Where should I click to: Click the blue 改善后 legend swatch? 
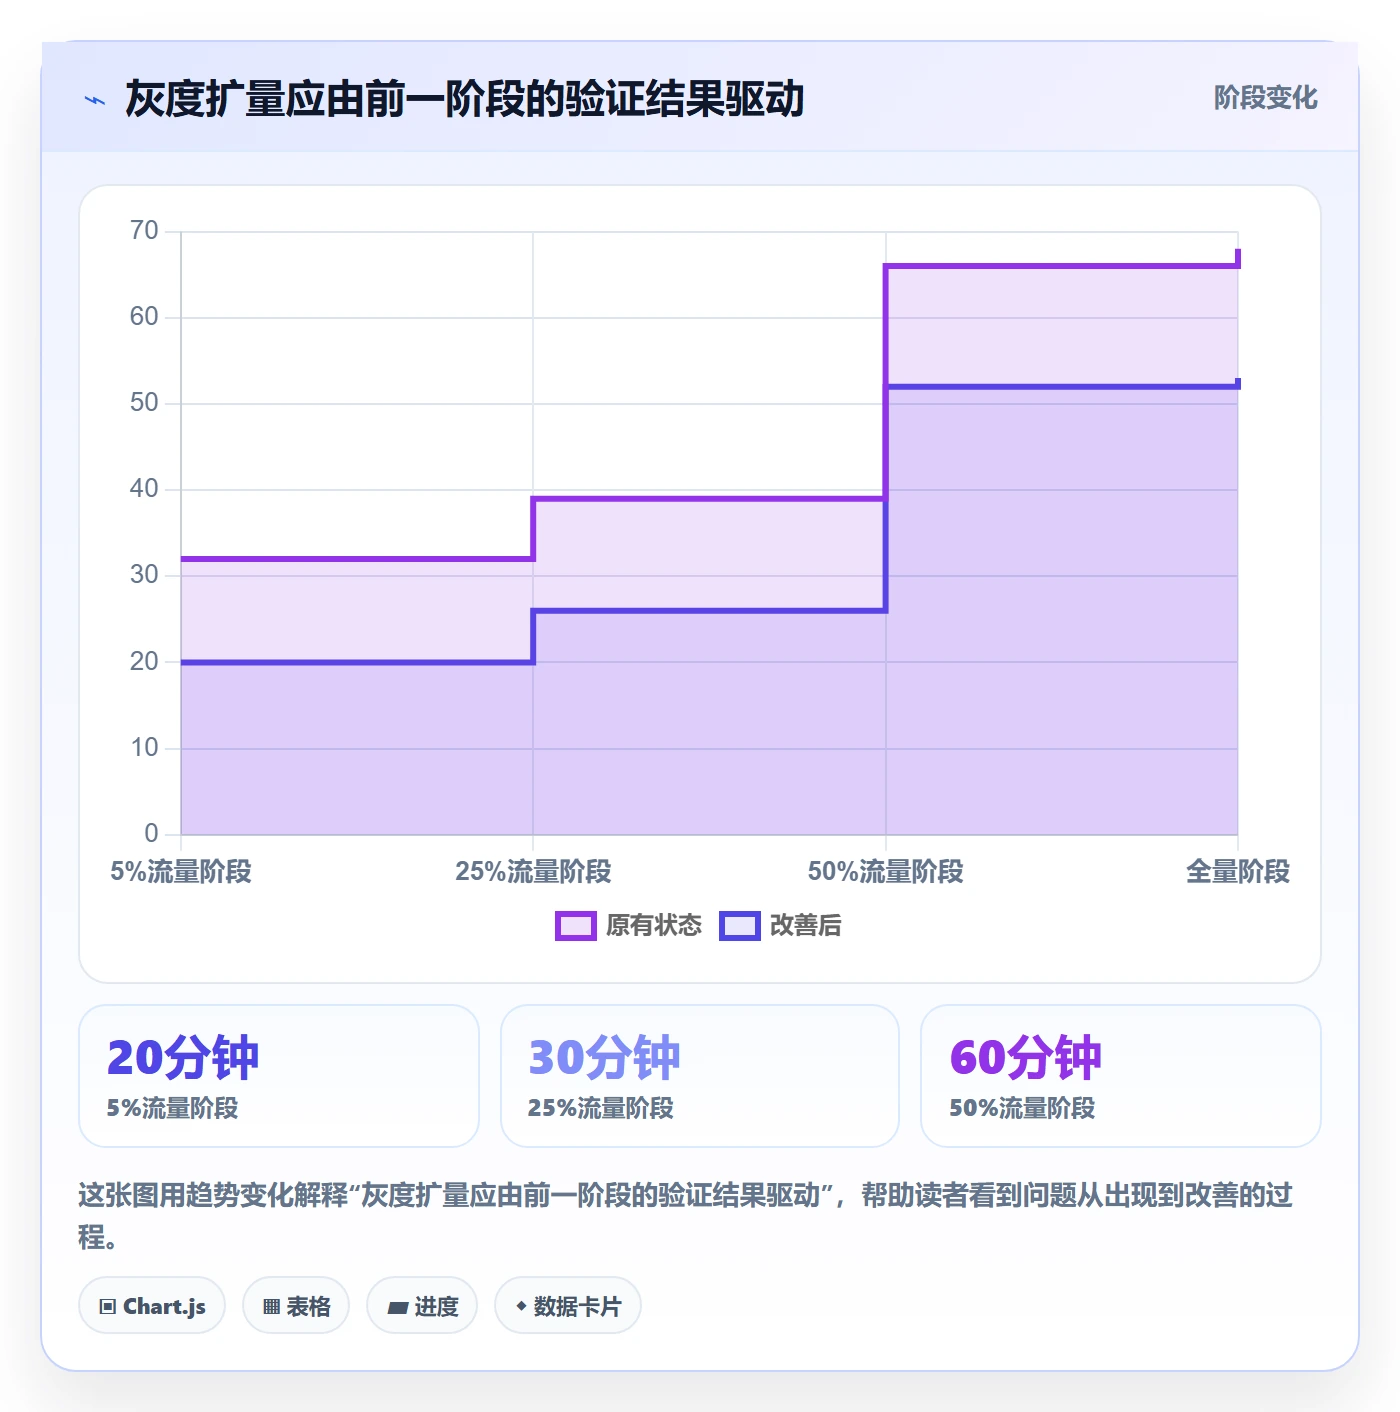(740, 926)
